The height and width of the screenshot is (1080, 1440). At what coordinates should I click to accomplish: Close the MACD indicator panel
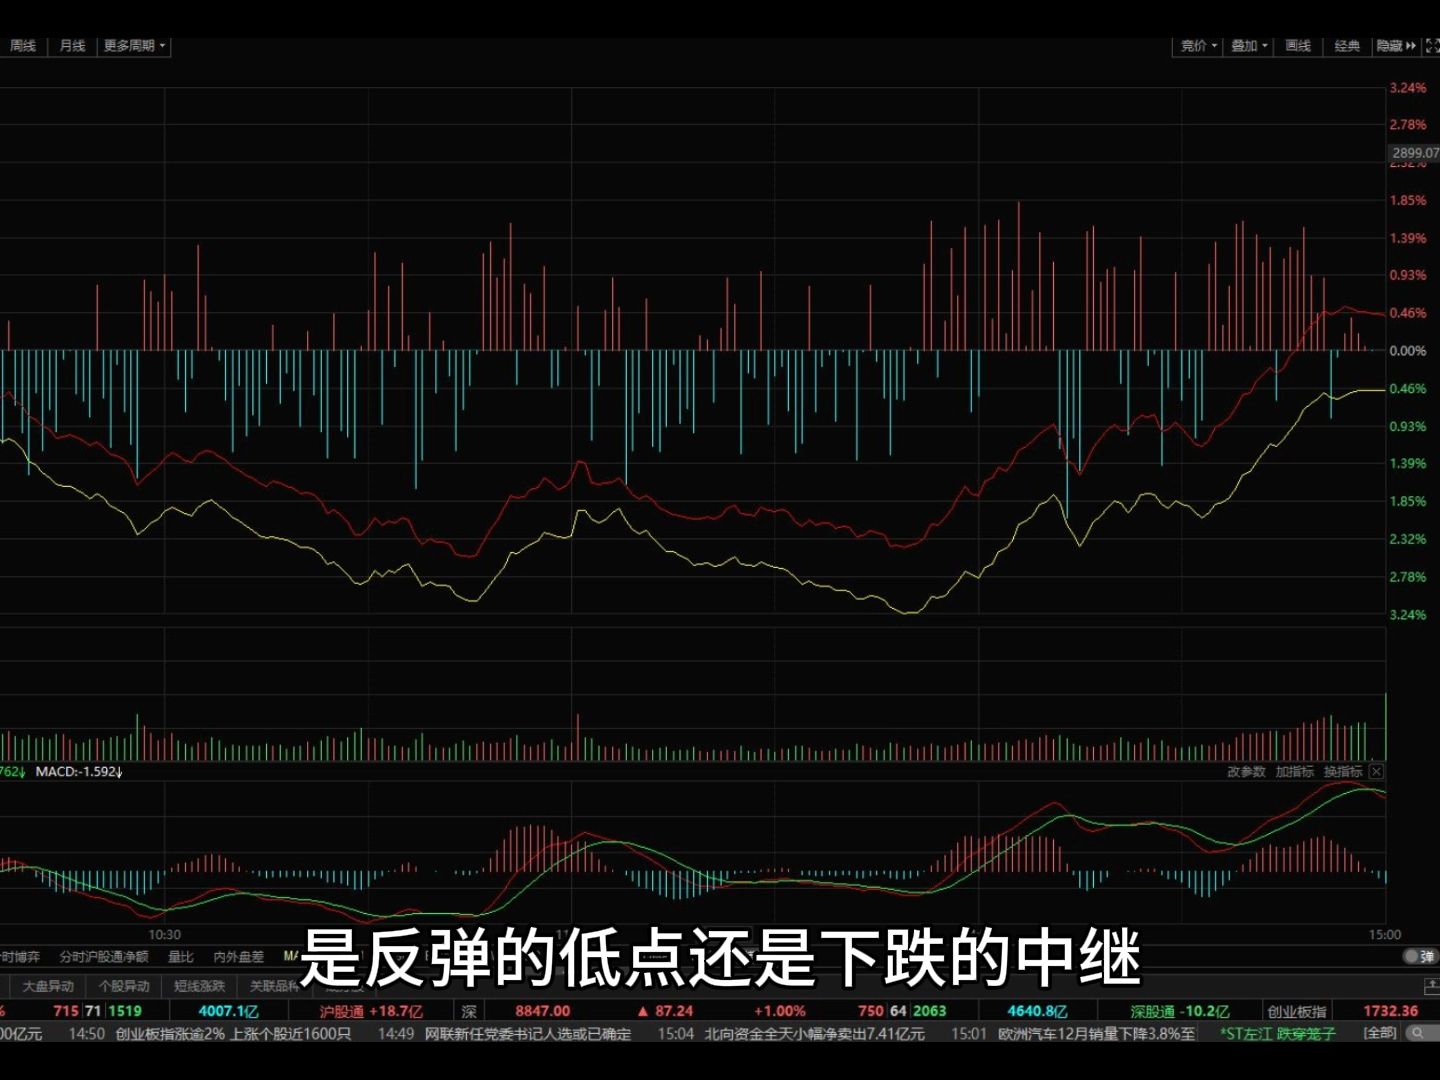click(1376, 771)
